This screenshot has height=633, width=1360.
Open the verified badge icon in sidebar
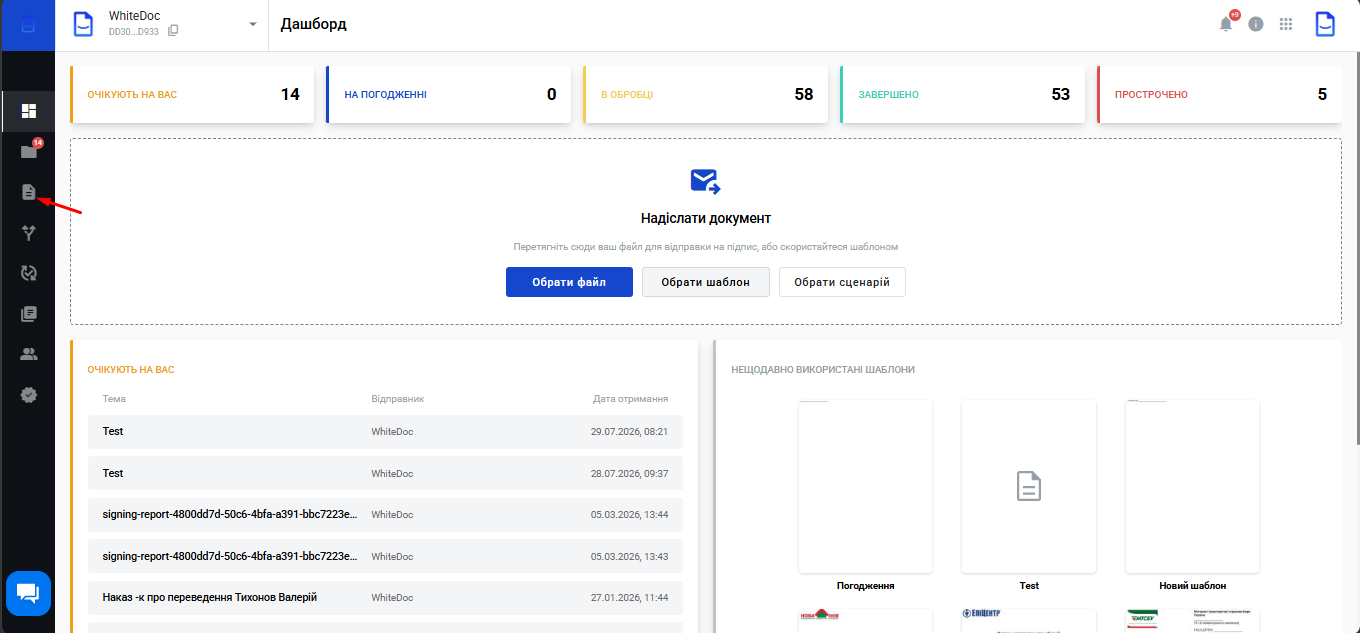point(29,395)
